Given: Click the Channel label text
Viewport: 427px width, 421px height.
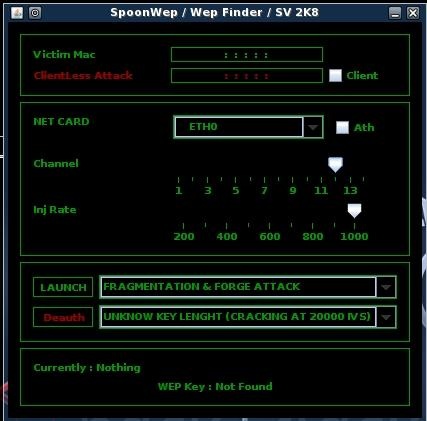Looking at the screenshot, I should coord(56,164).
